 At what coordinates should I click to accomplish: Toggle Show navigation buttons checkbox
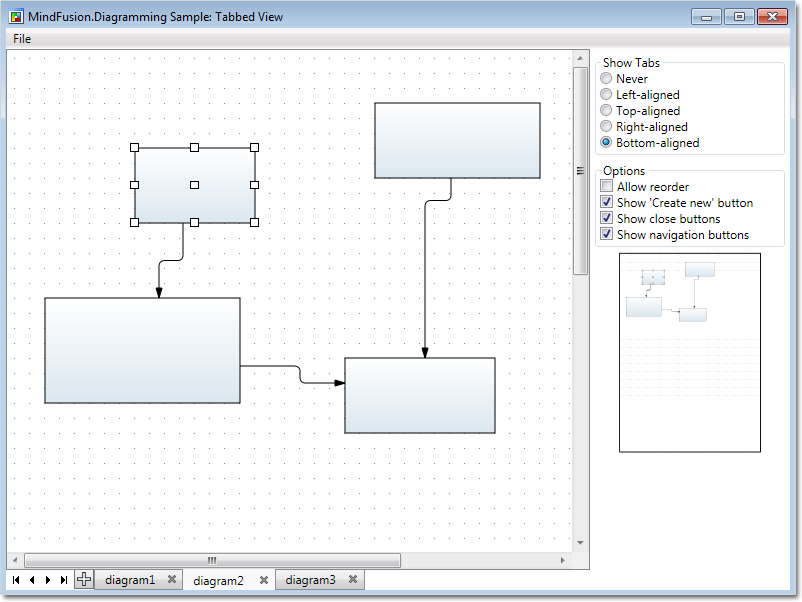coord(606,235)
